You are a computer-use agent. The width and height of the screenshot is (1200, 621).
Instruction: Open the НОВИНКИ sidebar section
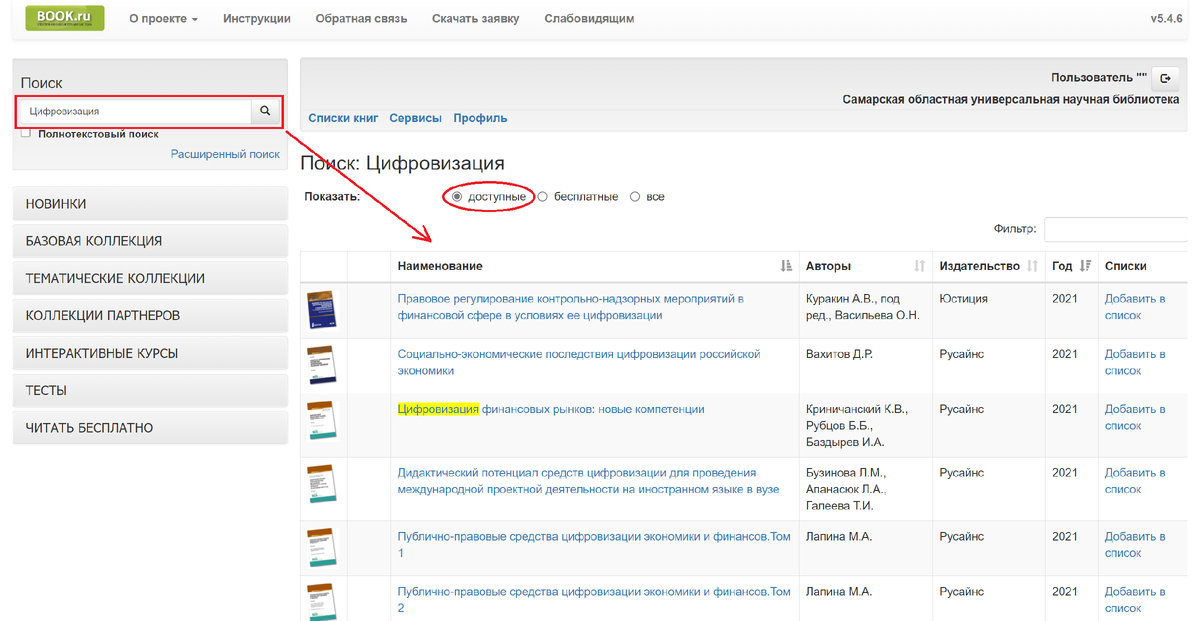point(150,204)
